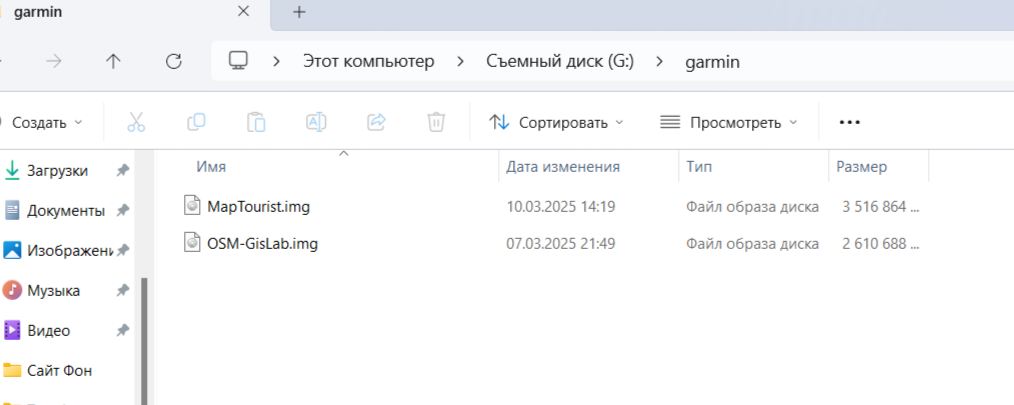
Task: Click the size value 3 516 864
Action: [880, 207]
